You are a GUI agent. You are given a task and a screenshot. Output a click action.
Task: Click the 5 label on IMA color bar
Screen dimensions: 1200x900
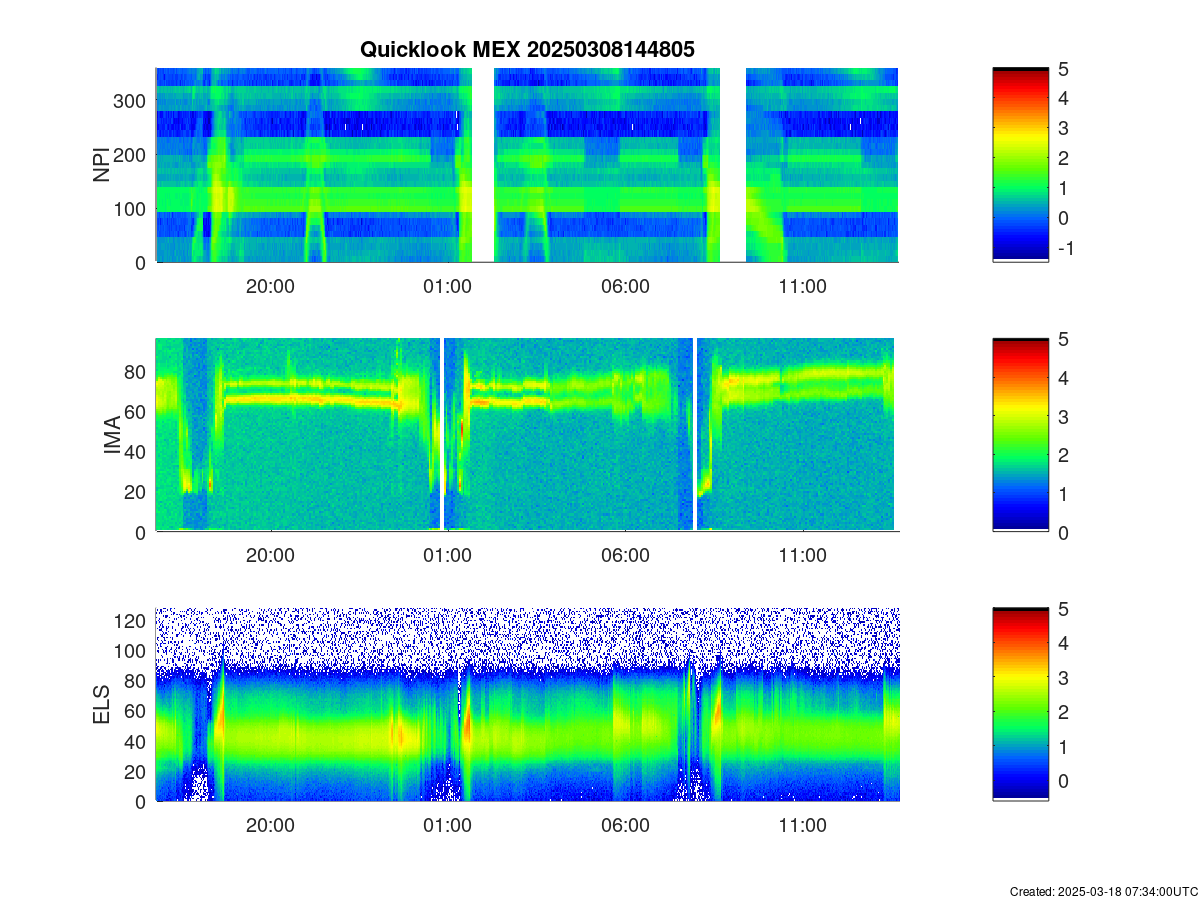pos(1063,339)
